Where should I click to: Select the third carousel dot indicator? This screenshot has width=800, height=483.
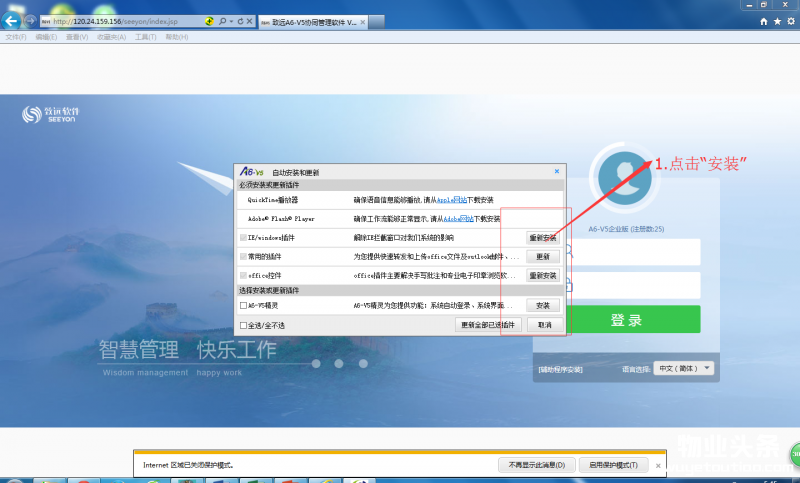[x=363, y=364]
